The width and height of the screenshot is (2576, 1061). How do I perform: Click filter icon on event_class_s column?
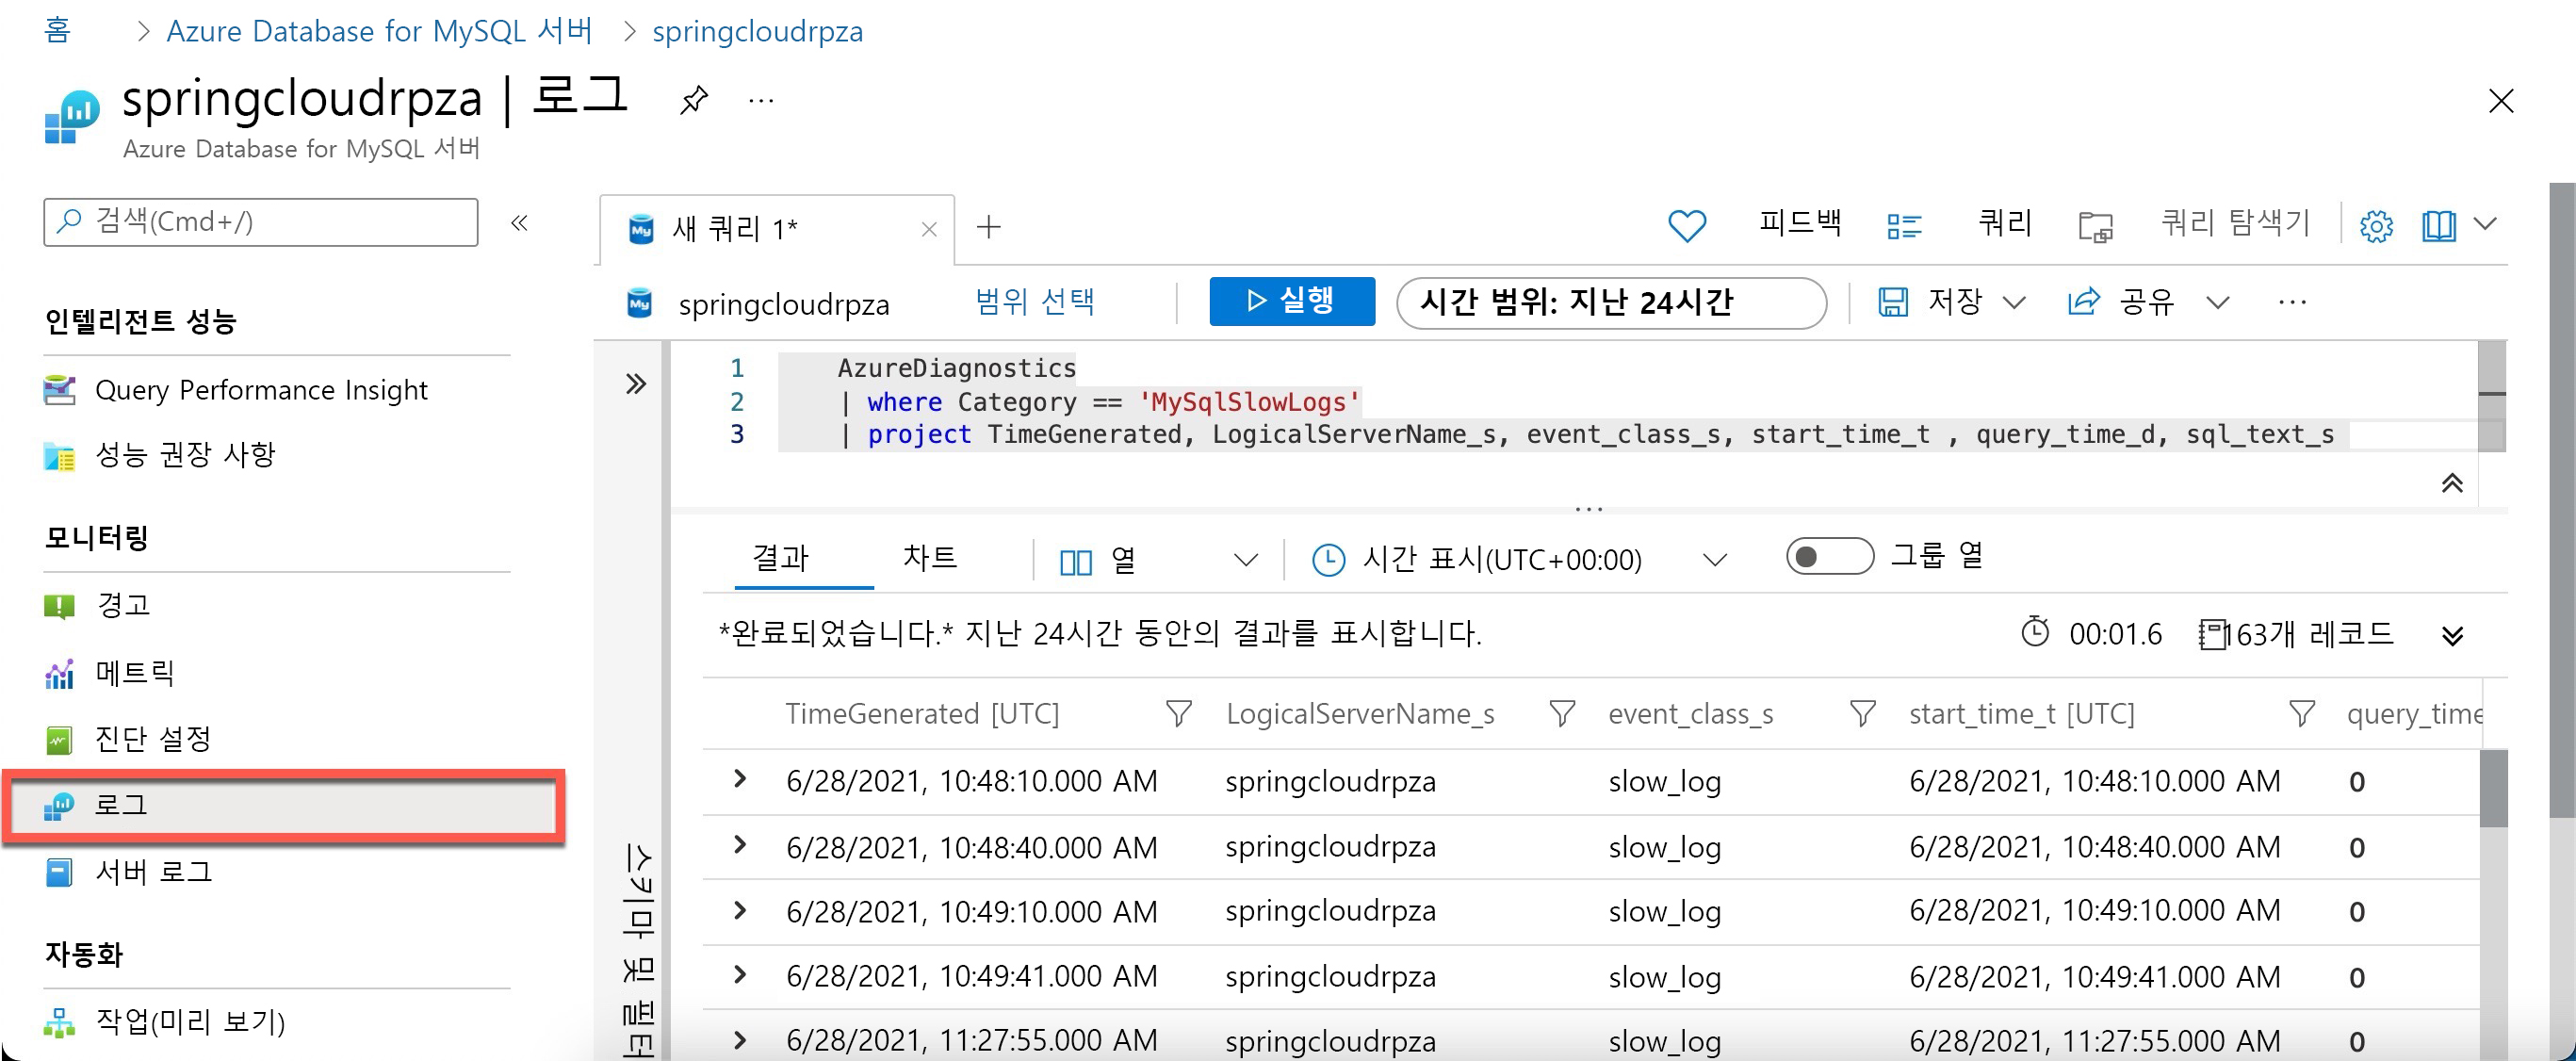coord(1862,713)
